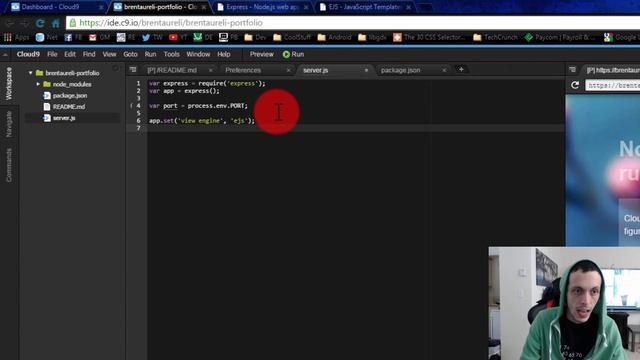Open the Net bookmark

tap(47, 38)
